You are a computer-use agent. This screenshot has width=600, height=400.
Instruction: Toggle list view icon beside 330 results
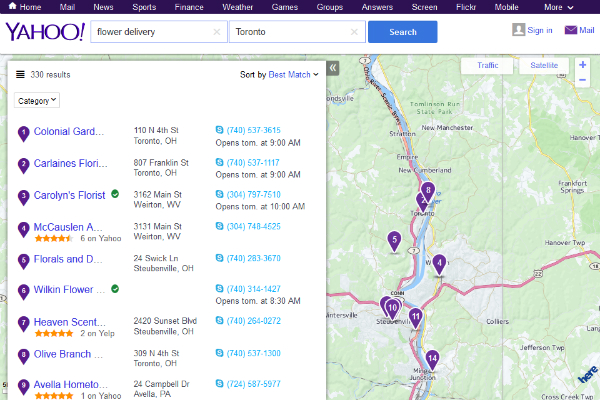pyautogui.click(x=20, y=74)
